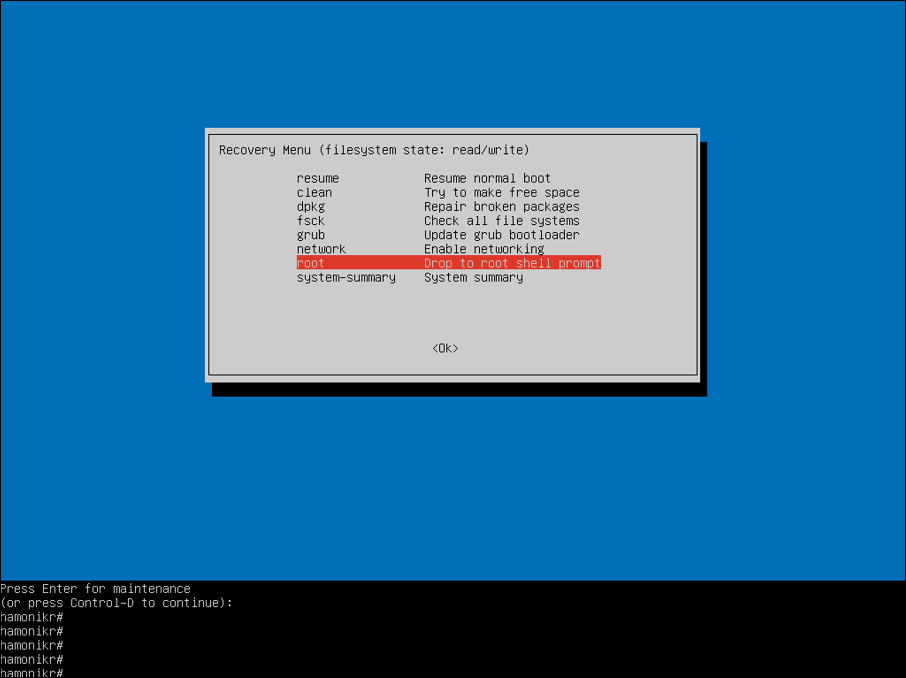This screenshot has width=906, height=678.
Task: Select the grub menu entry
Action: (x=311, y=235)
